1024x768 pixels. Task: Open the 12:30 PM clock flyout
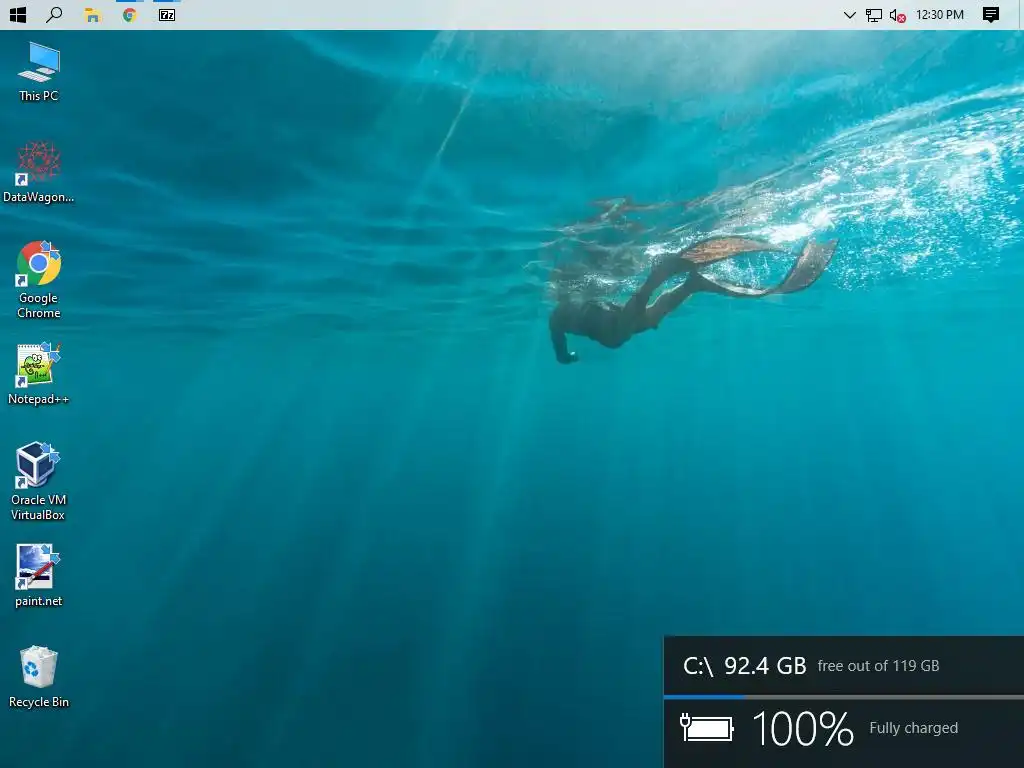(x=940, y=14)
